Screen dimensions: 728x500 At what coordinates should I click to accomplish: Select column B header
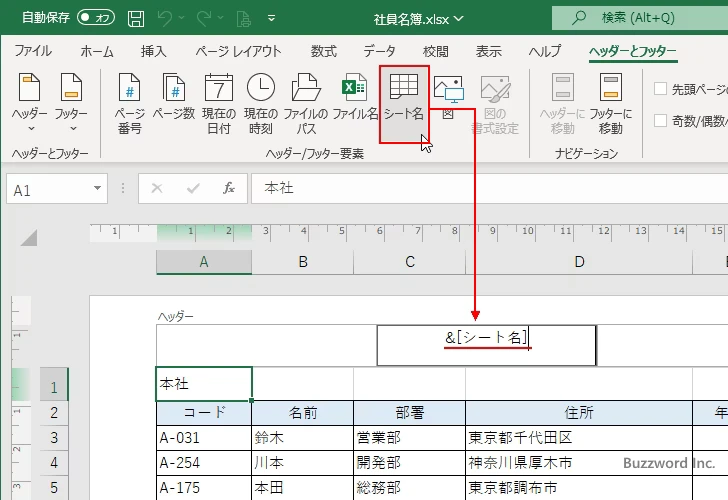(303, 262)
